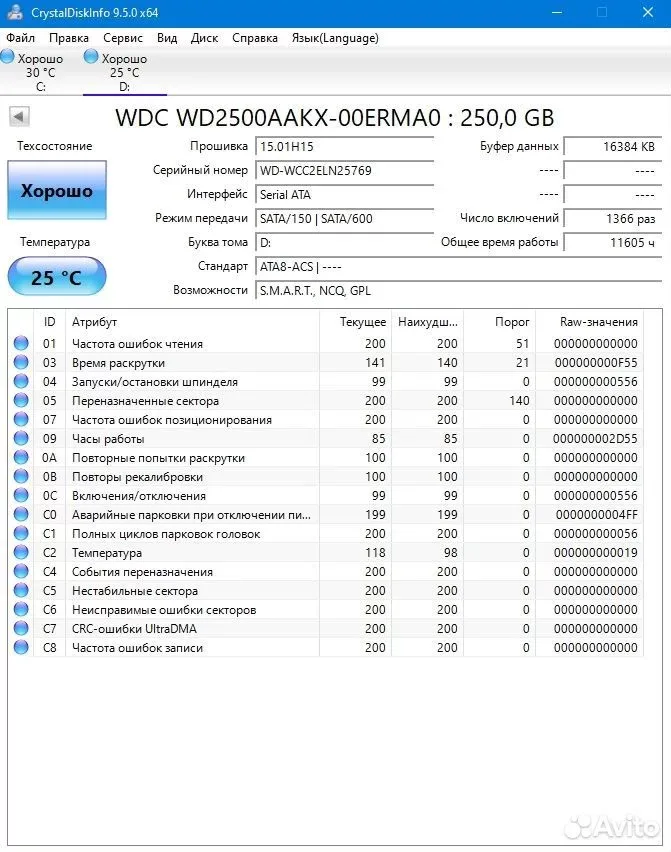671x852 pixels.
Task: Open the Правка menu
Action: pyautogui.click(x=68, y=38)
